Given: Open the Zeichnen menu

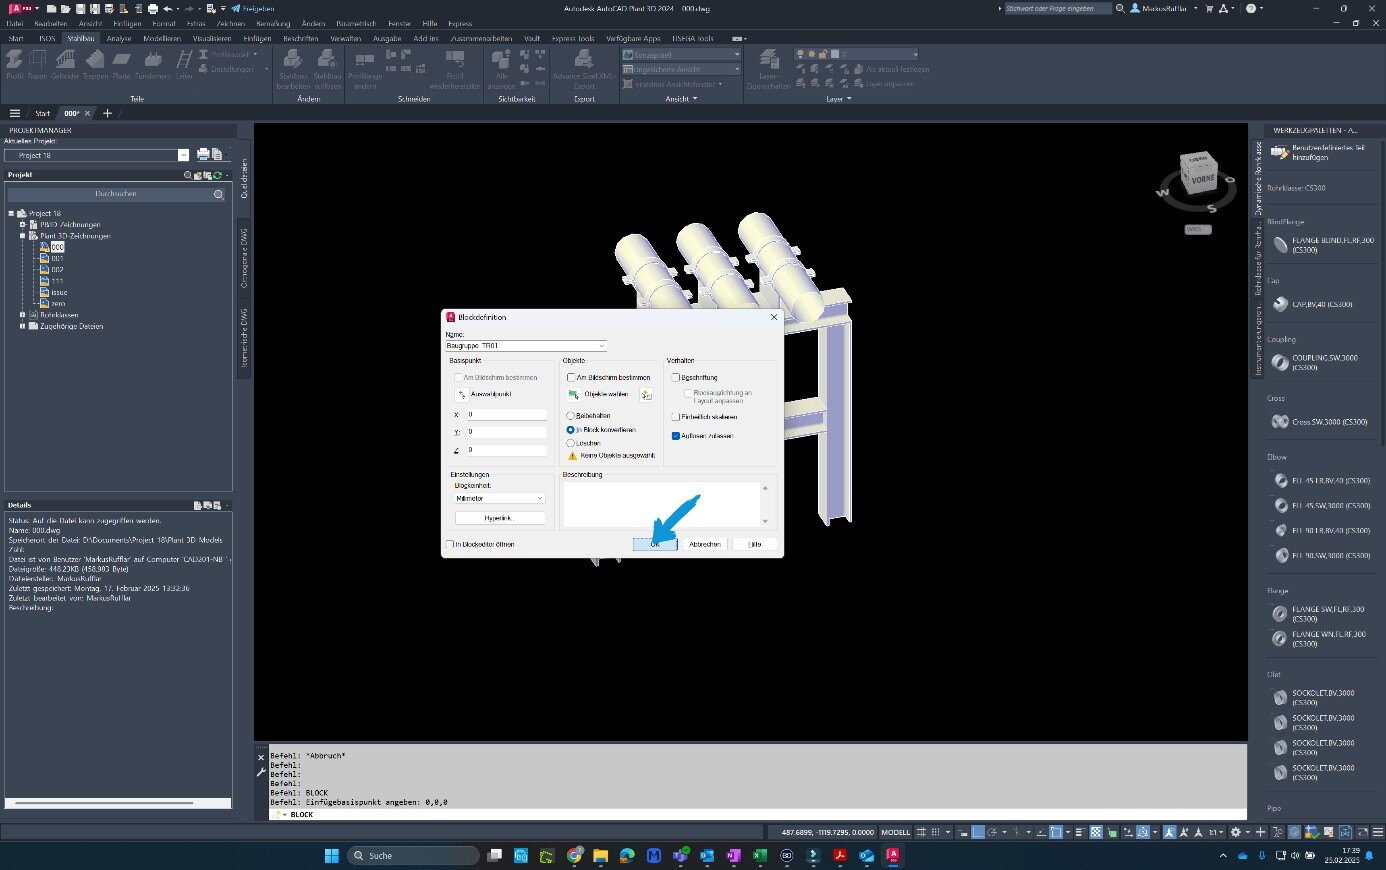Looking at the screenshot, I should 230,23.
